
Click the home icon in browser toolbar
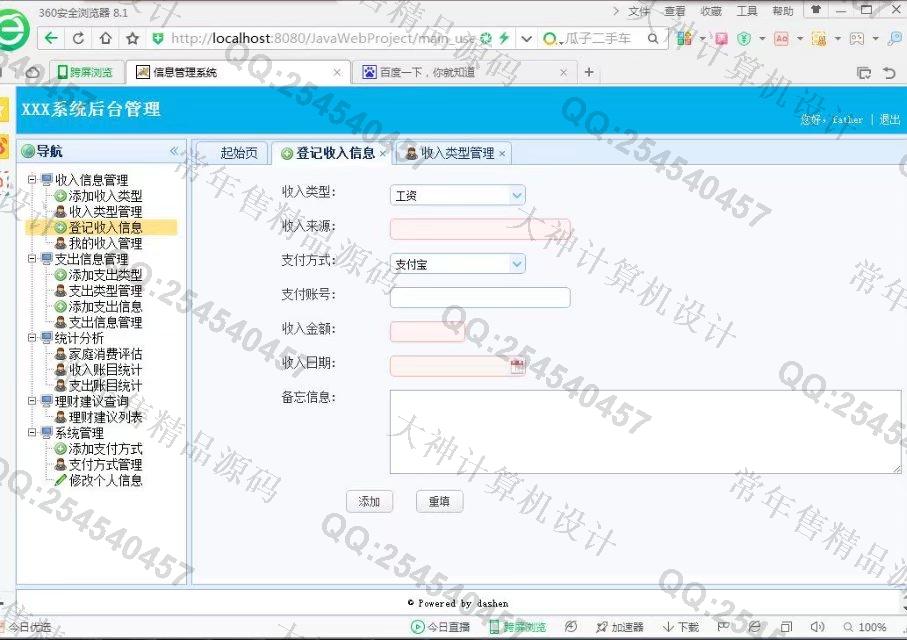(x=105, y=38)
